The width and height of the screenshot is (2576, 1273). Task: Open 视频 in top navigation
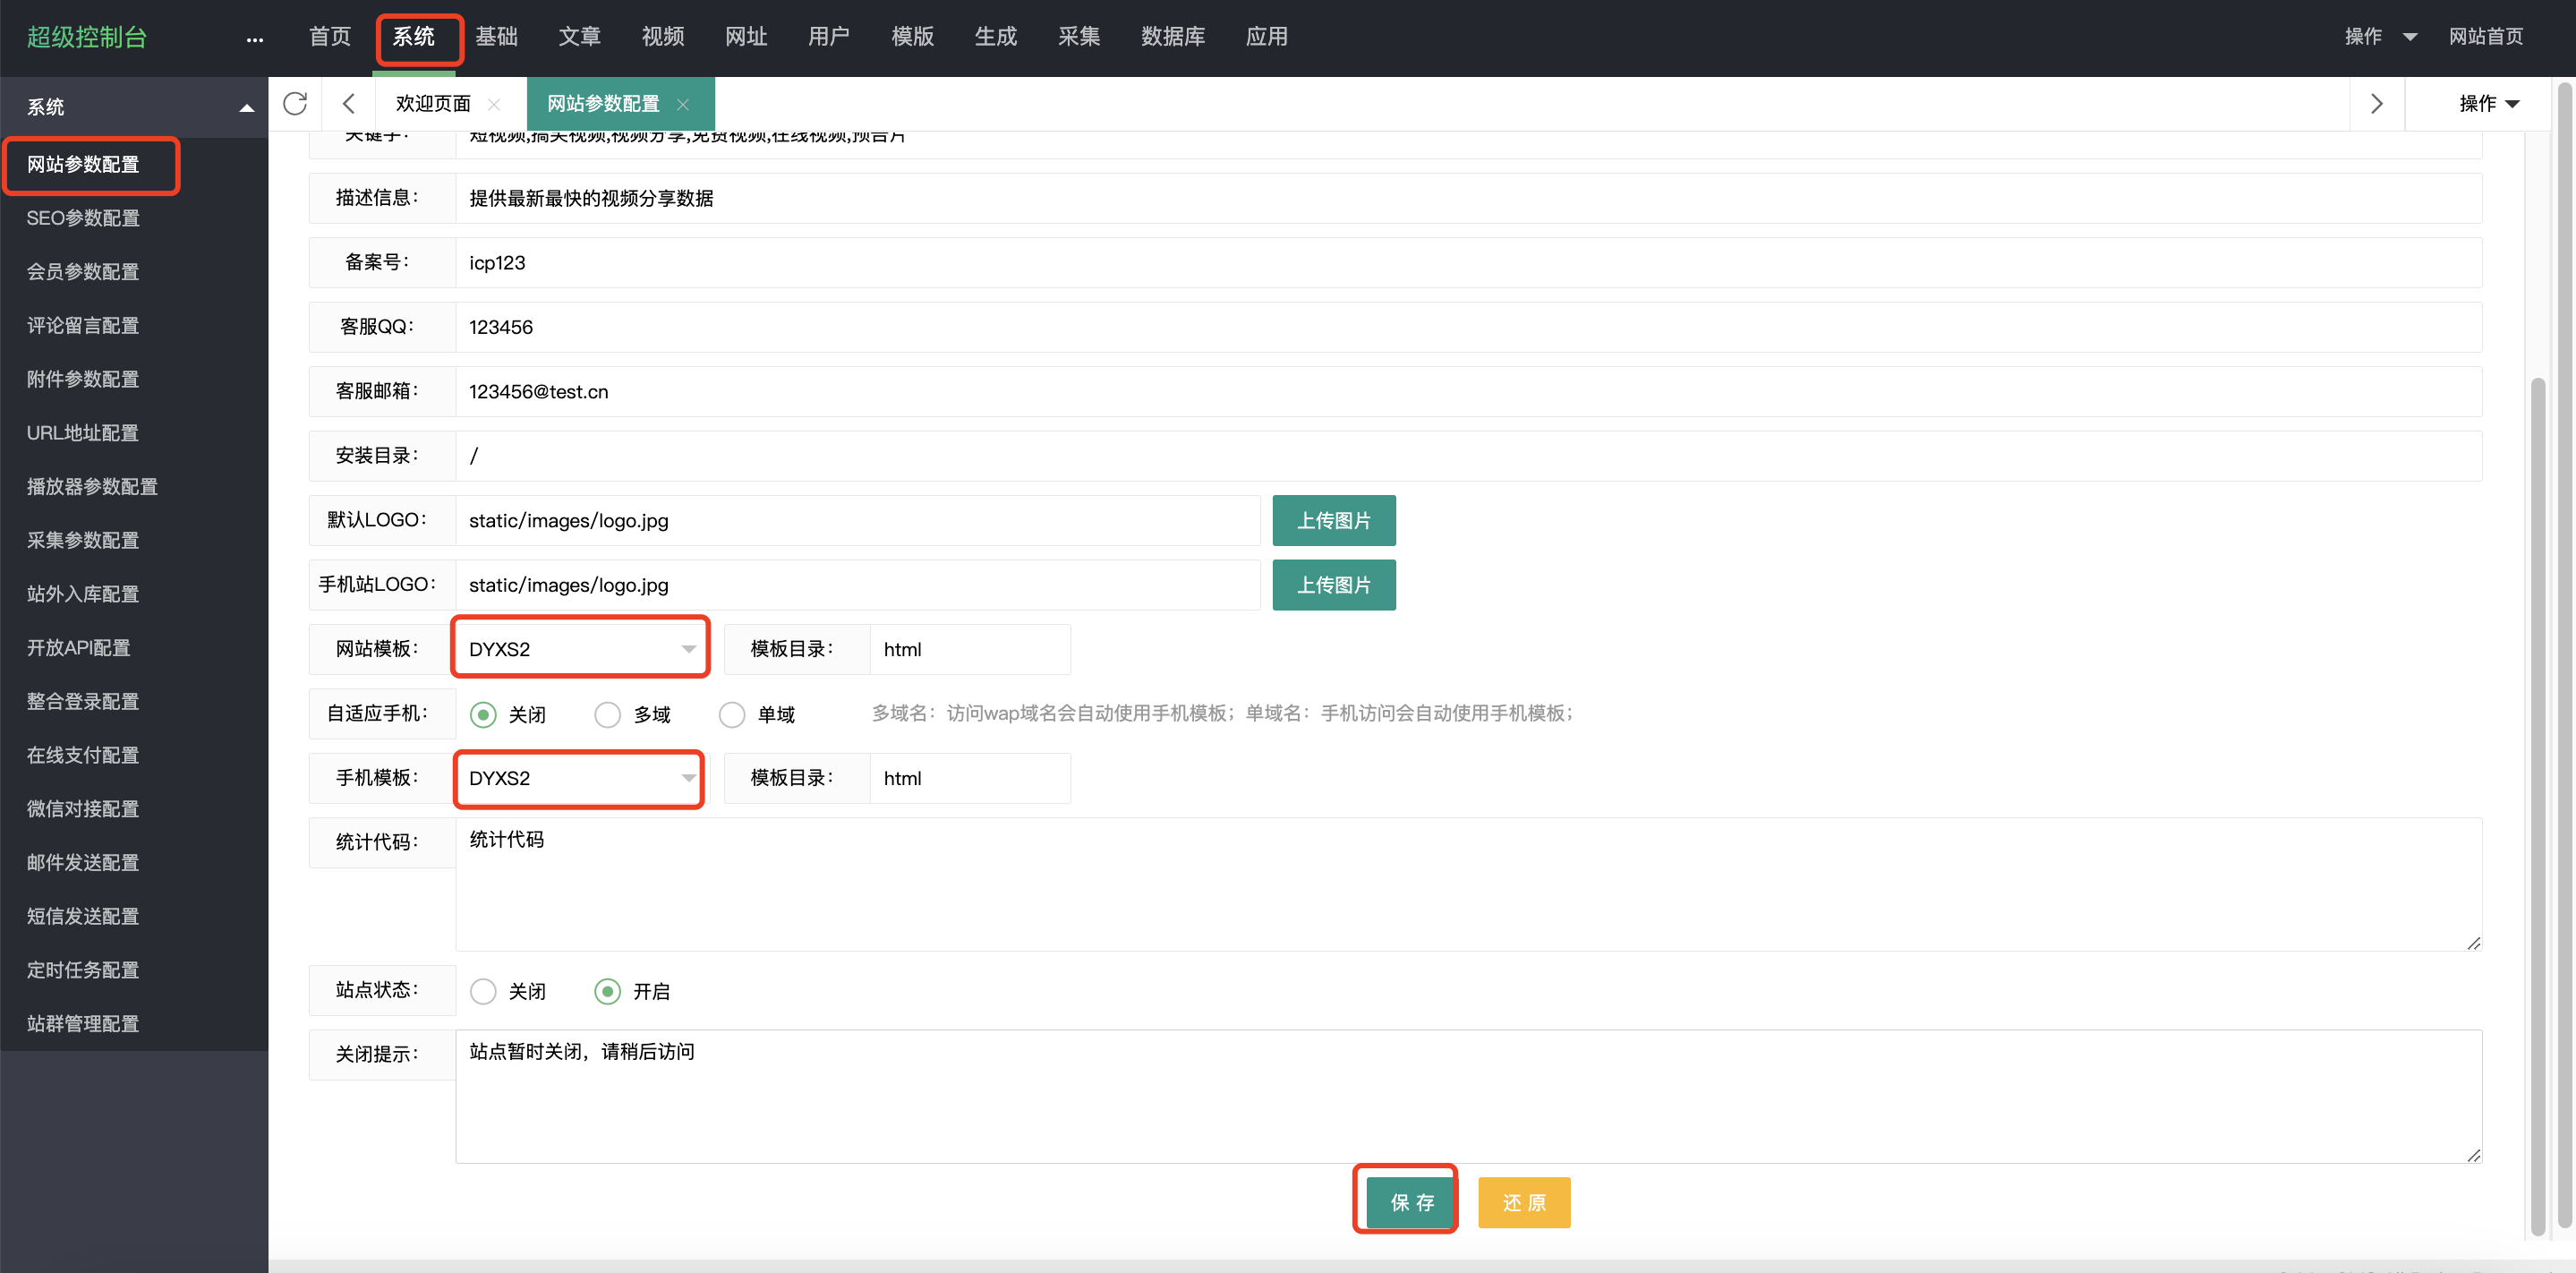click(x=663, y=37)
